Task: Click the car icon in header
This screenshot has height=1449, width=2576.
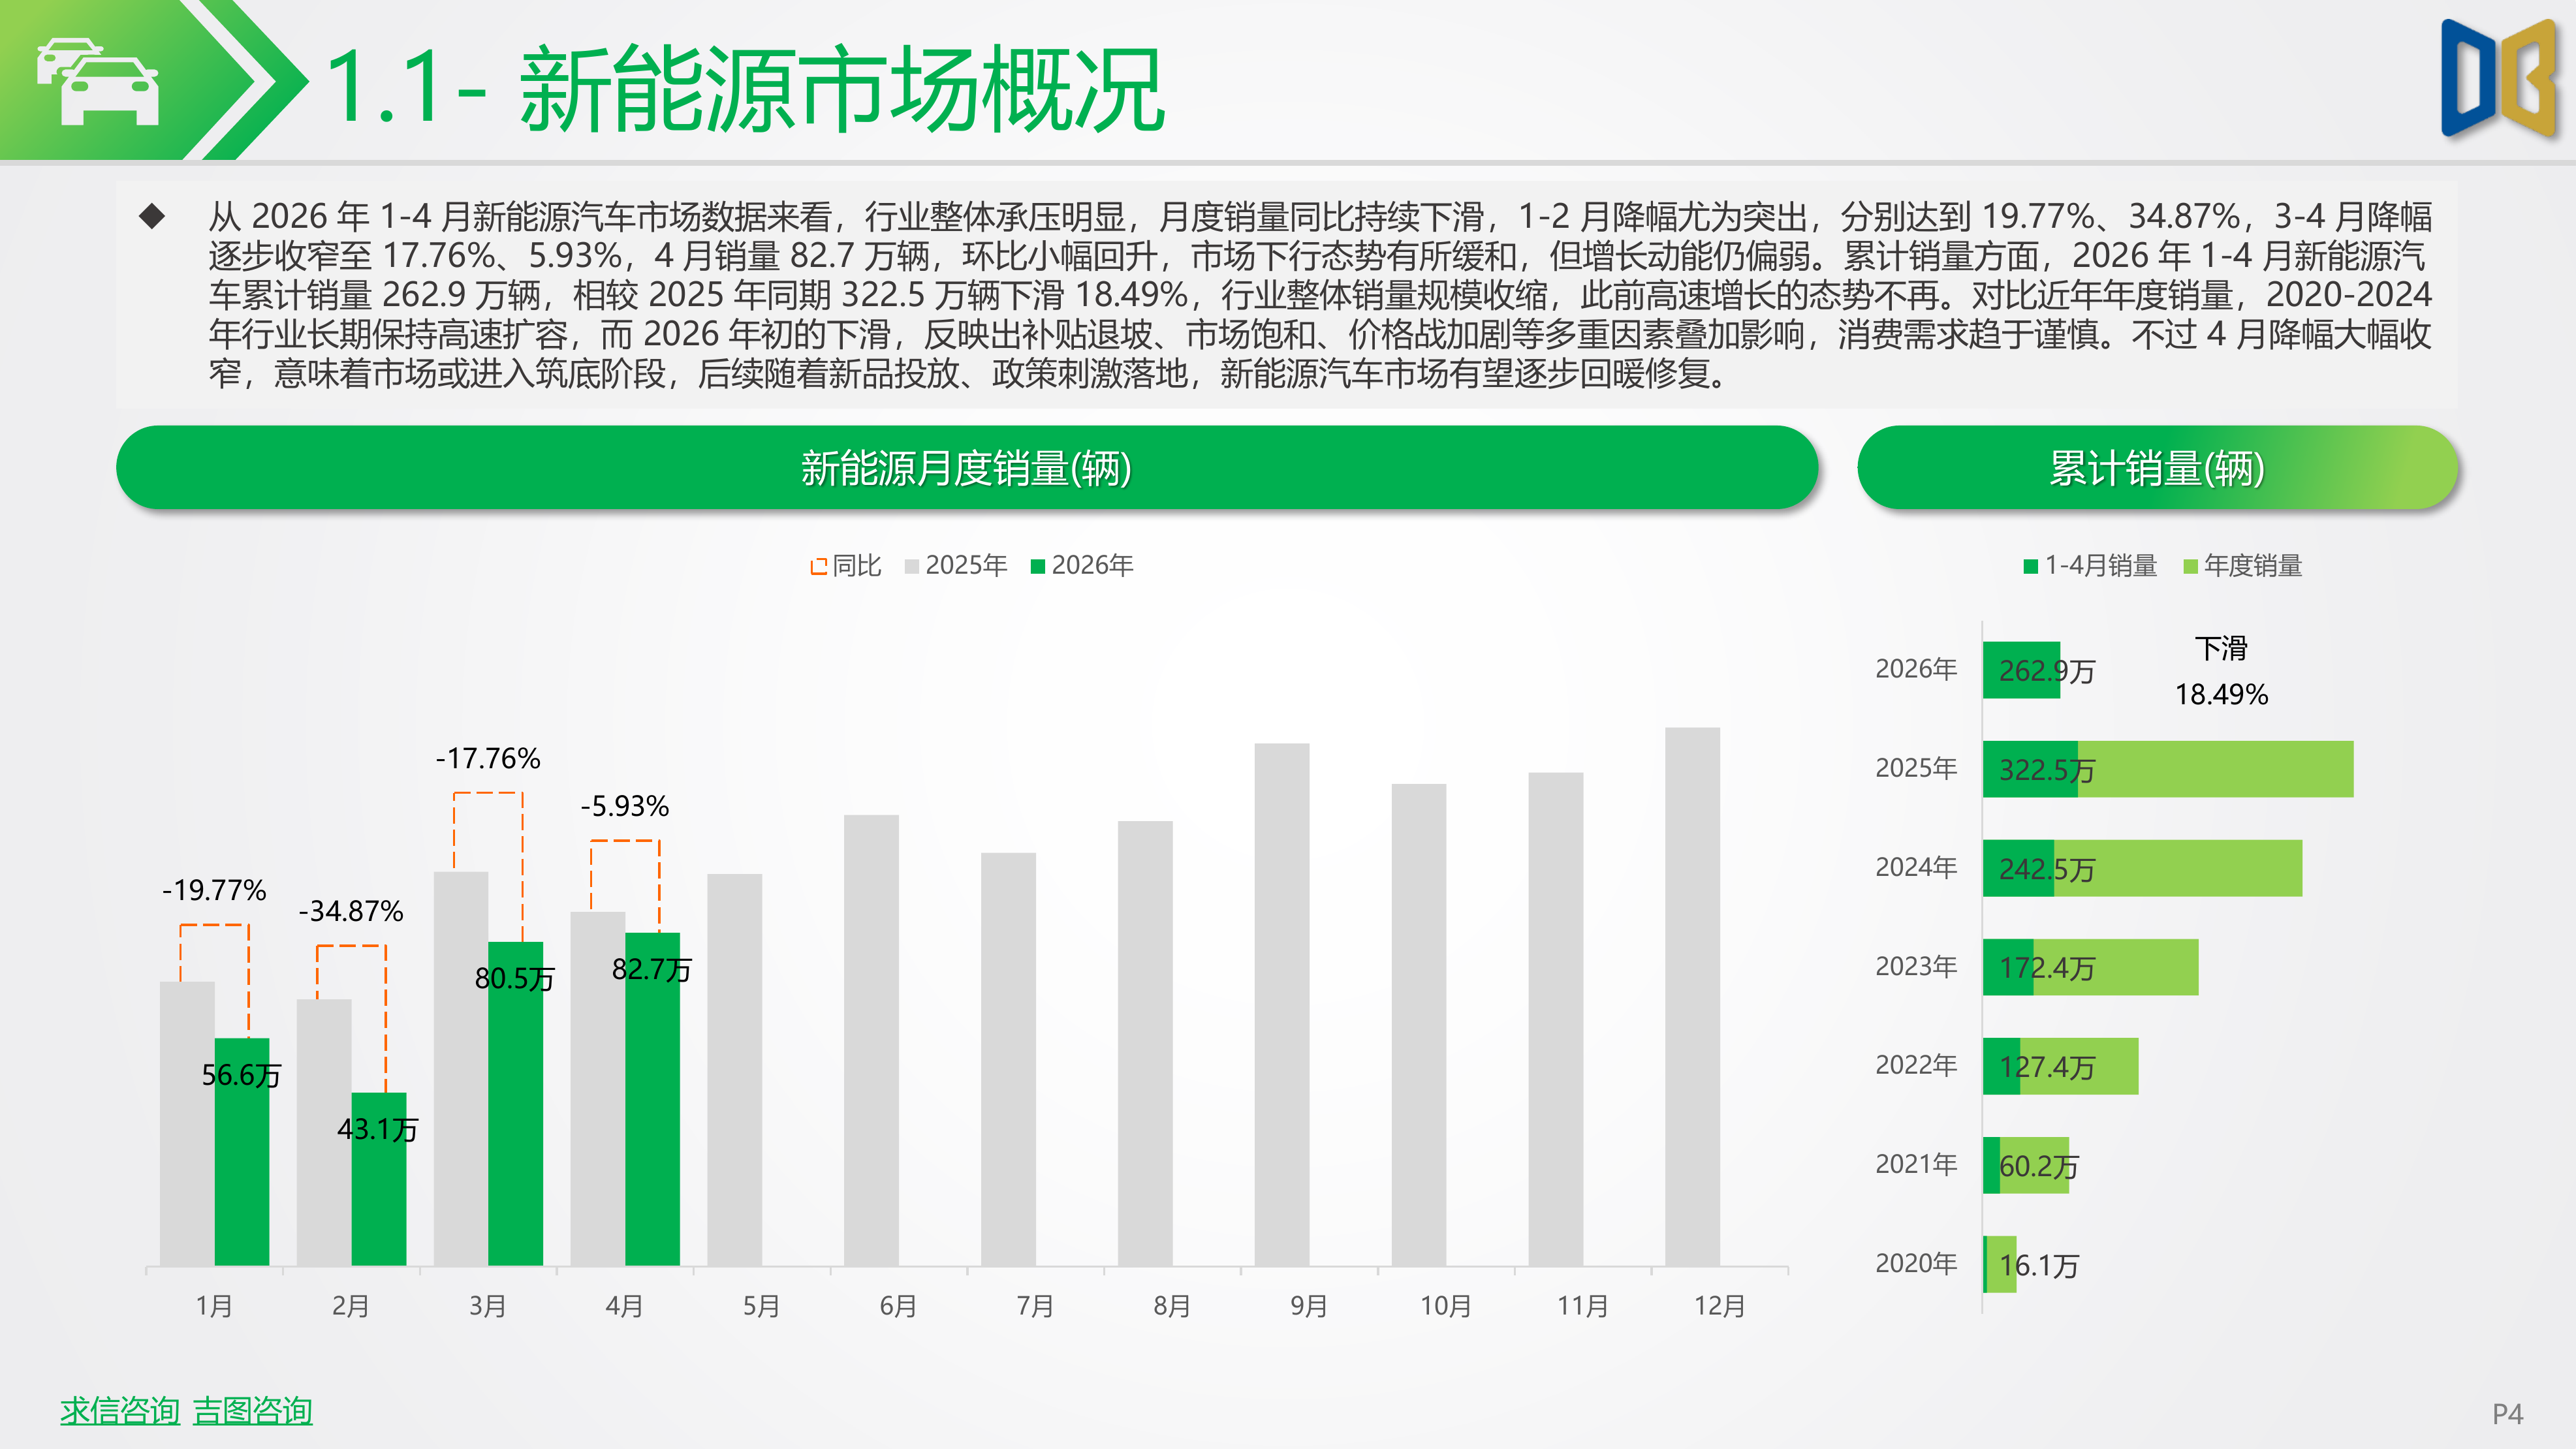Action: (x=98, y=82)
